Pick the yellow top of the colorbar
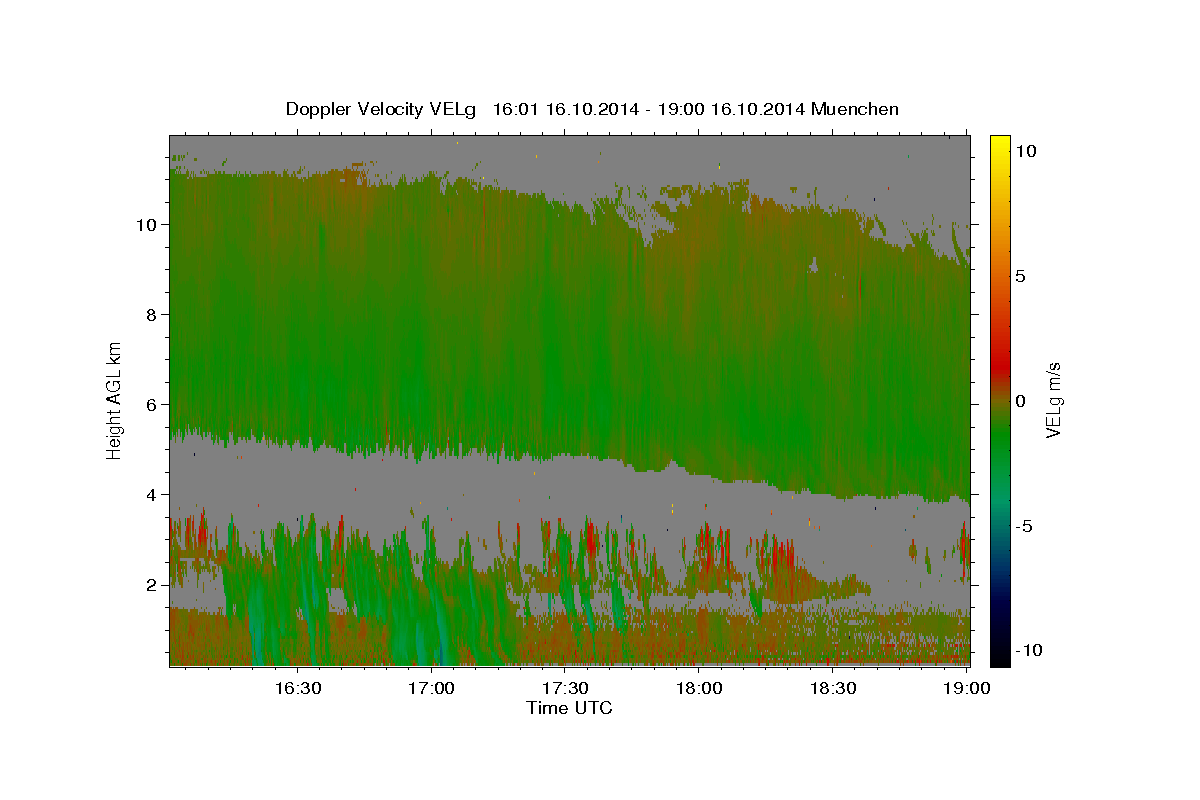 (x=1000, y=146)
